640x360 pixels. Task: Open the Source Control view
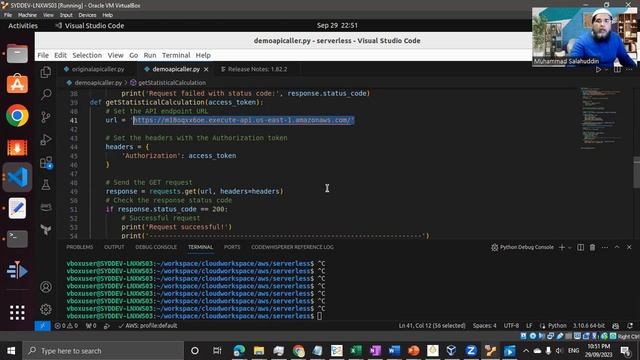pyautogui.click(x=46, y=117)
